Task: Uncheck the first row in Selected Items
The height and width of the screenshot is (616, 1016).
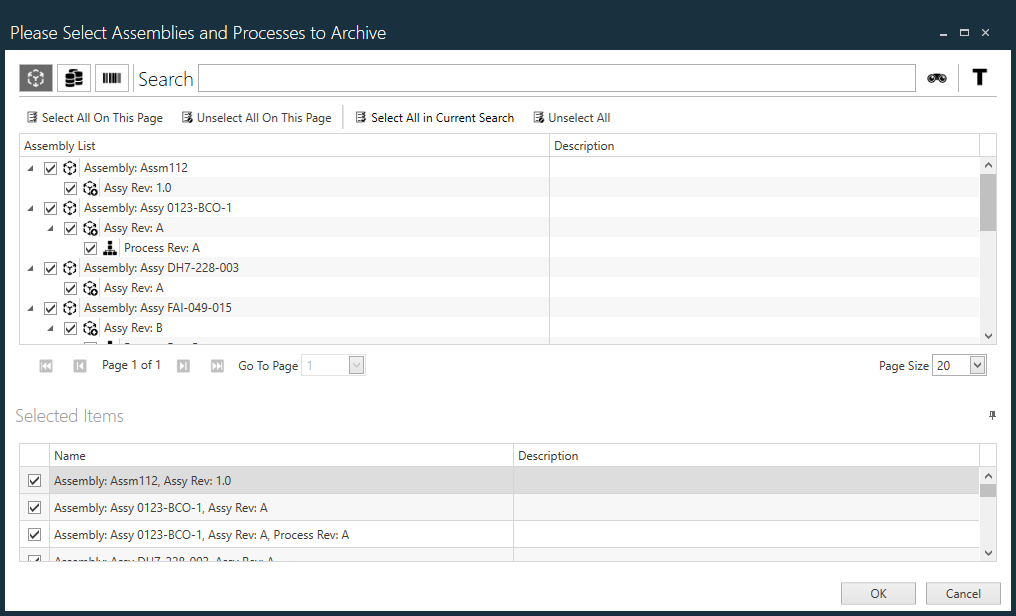Action: [33, 480]
